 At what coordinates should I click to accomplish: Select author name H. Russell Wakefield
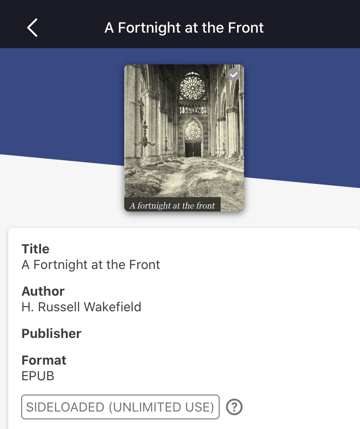coord(81,307)
